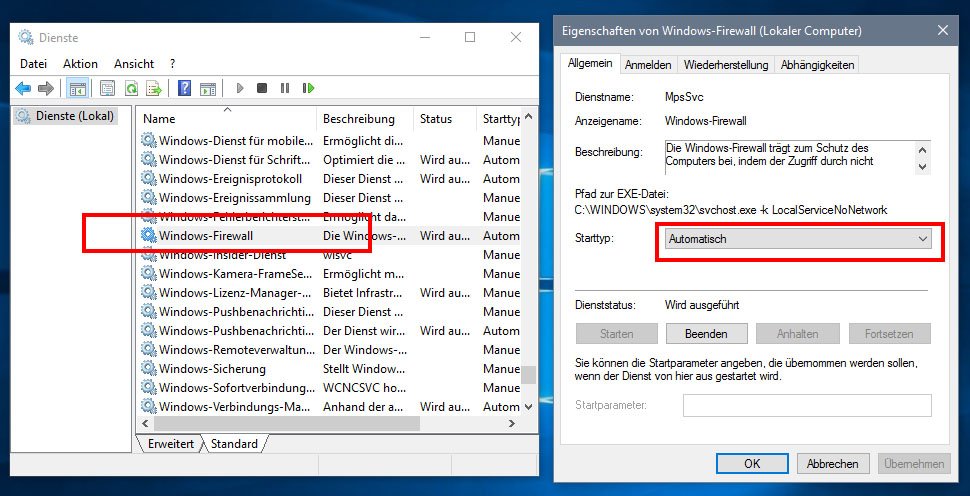Open help via blue question mark icon
The height and width of the screenshot is (496, 970).
click(184, 88)
